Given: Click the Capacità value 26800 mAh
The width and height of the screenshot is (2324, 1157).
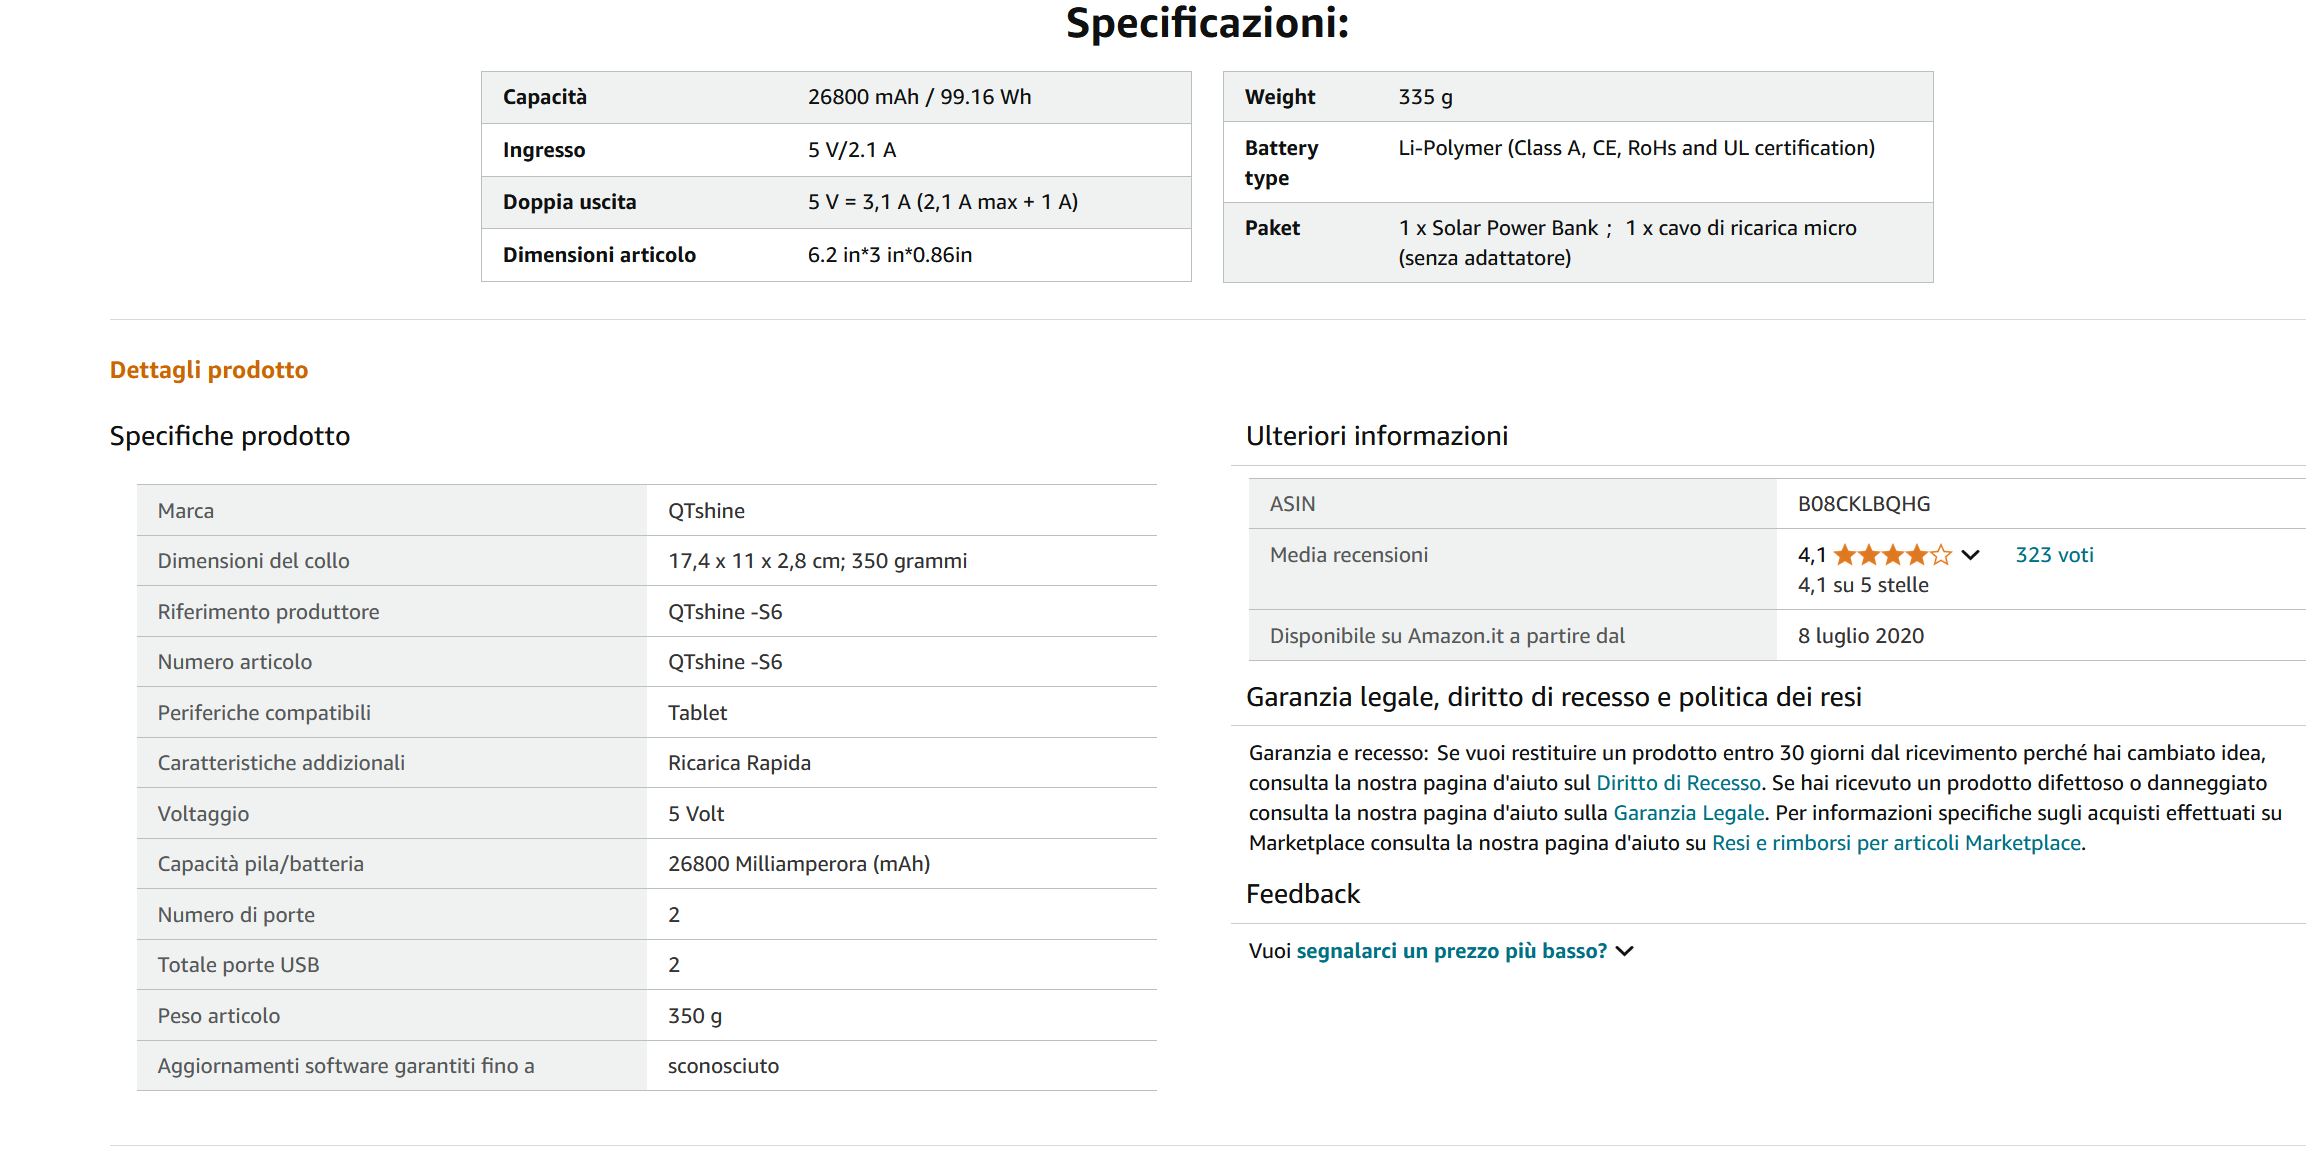Looking at the screenshot, I should click(x=918, y=97).
